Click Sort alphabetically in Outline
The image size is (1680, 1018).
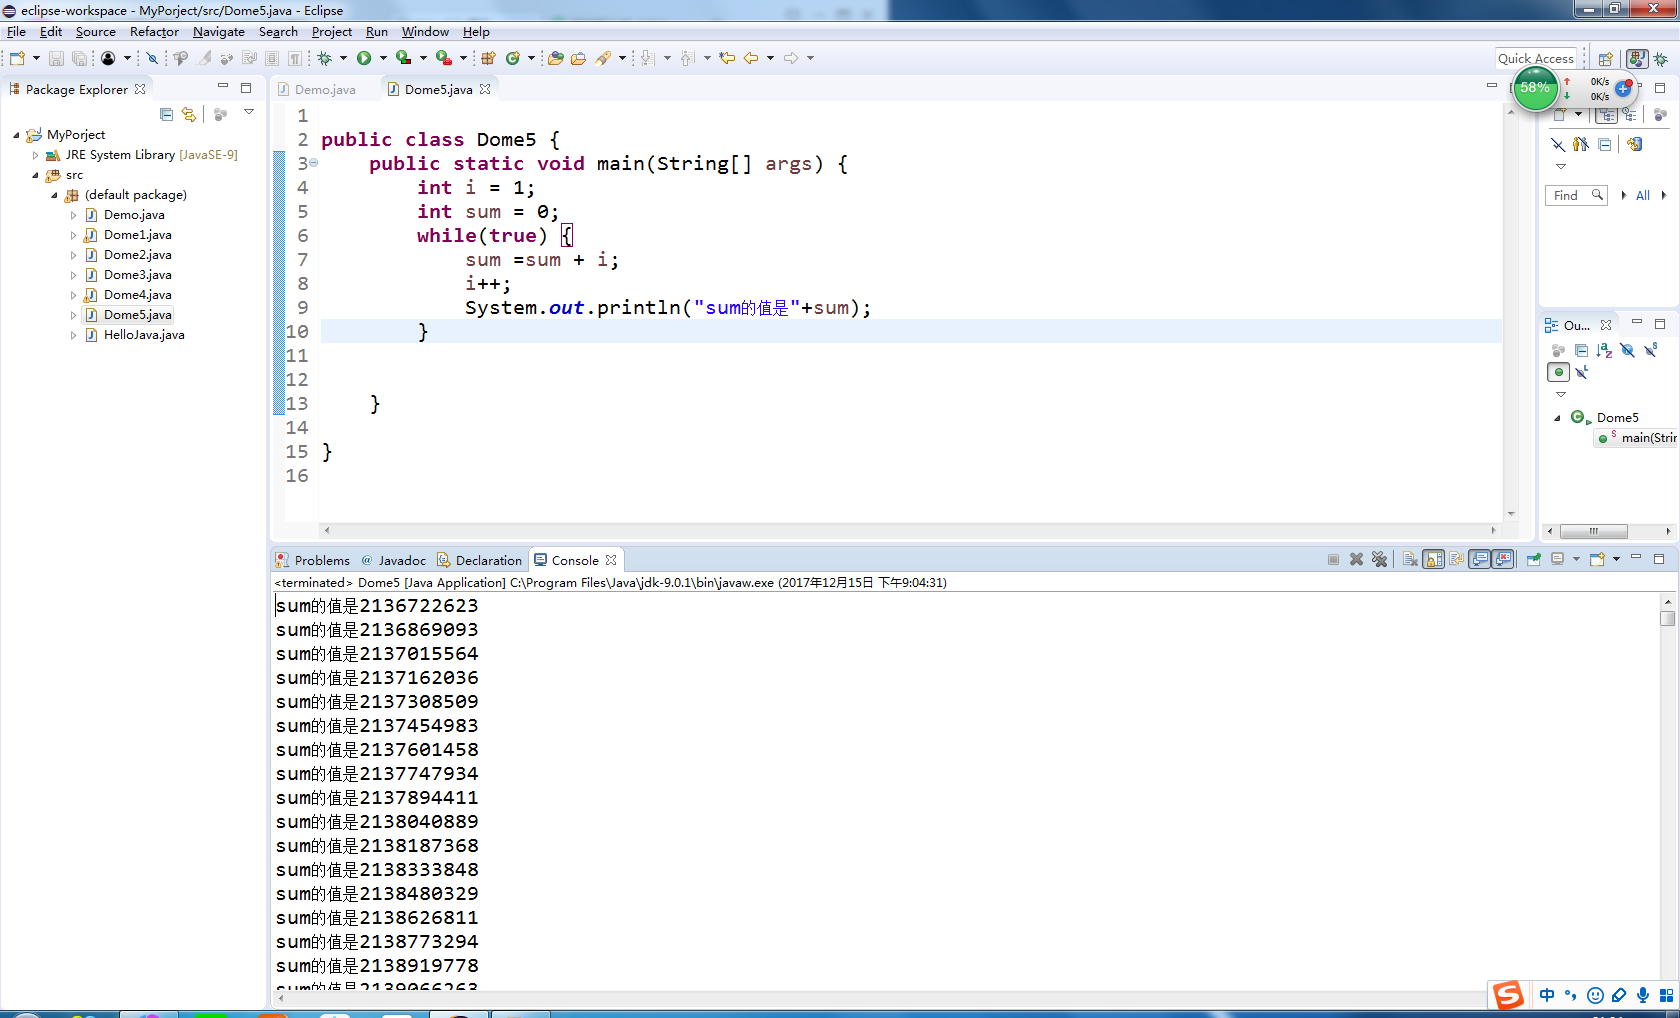click(1604, 350)
